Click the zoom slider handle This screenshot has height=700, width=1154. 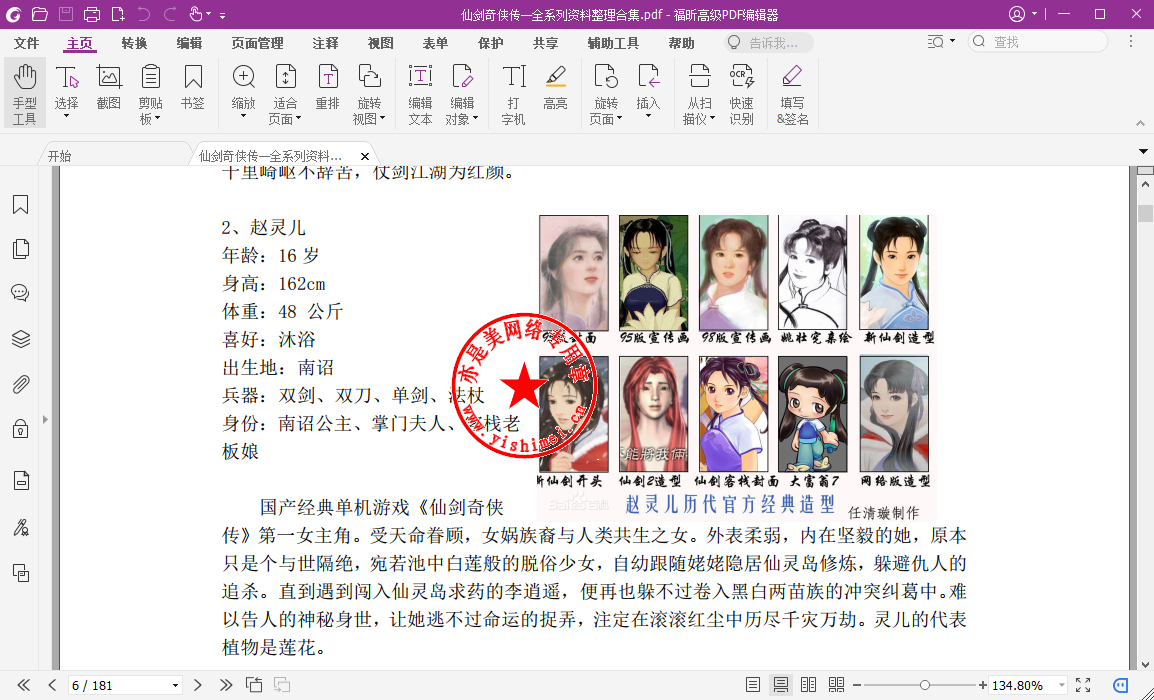click(925, 685)
